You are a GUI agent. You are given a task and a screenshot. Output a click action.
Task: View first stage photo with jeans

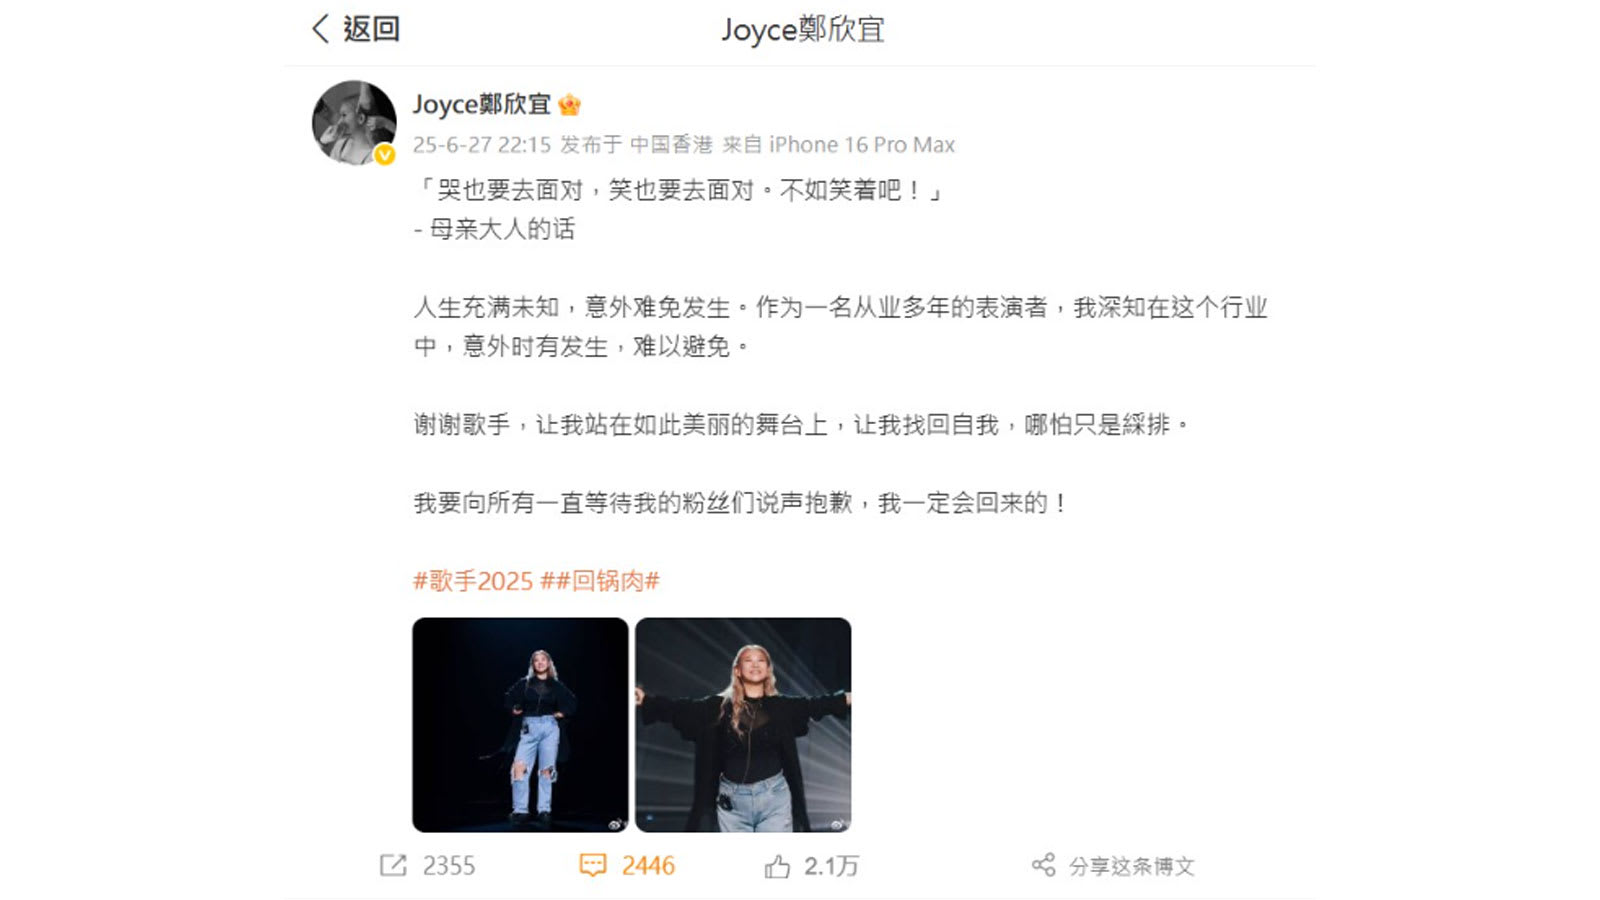click(520, 725)
